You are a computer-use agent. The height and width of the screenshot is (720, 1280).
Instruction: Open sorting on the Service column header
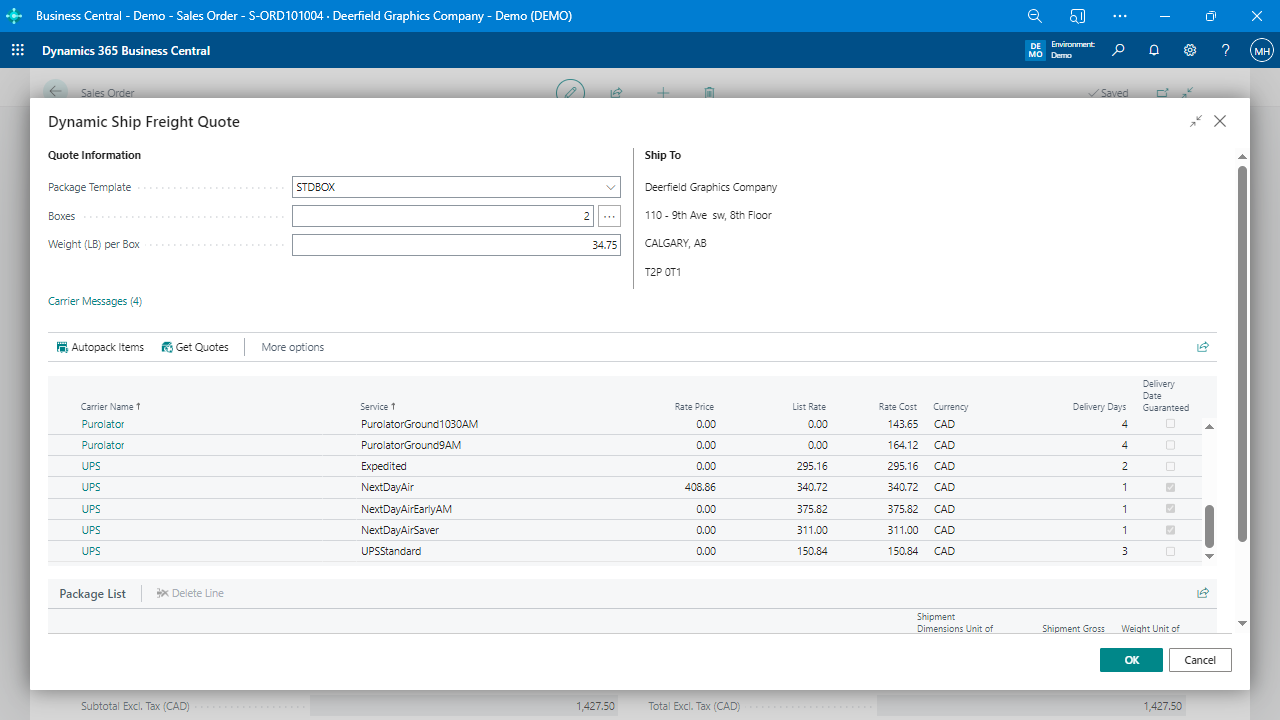click(377, 407)
